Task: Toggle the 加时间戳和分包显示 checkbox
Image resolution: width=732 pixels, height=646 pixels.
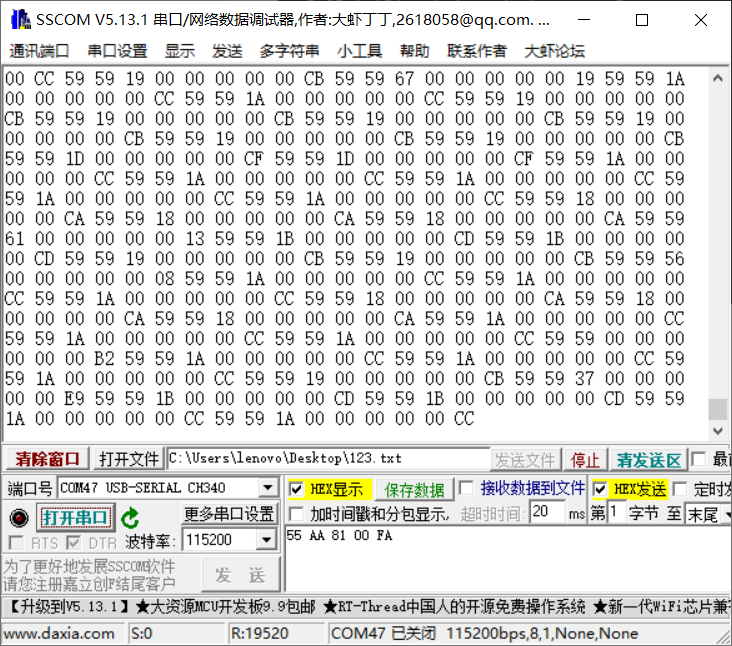Action: click(296, 514)
